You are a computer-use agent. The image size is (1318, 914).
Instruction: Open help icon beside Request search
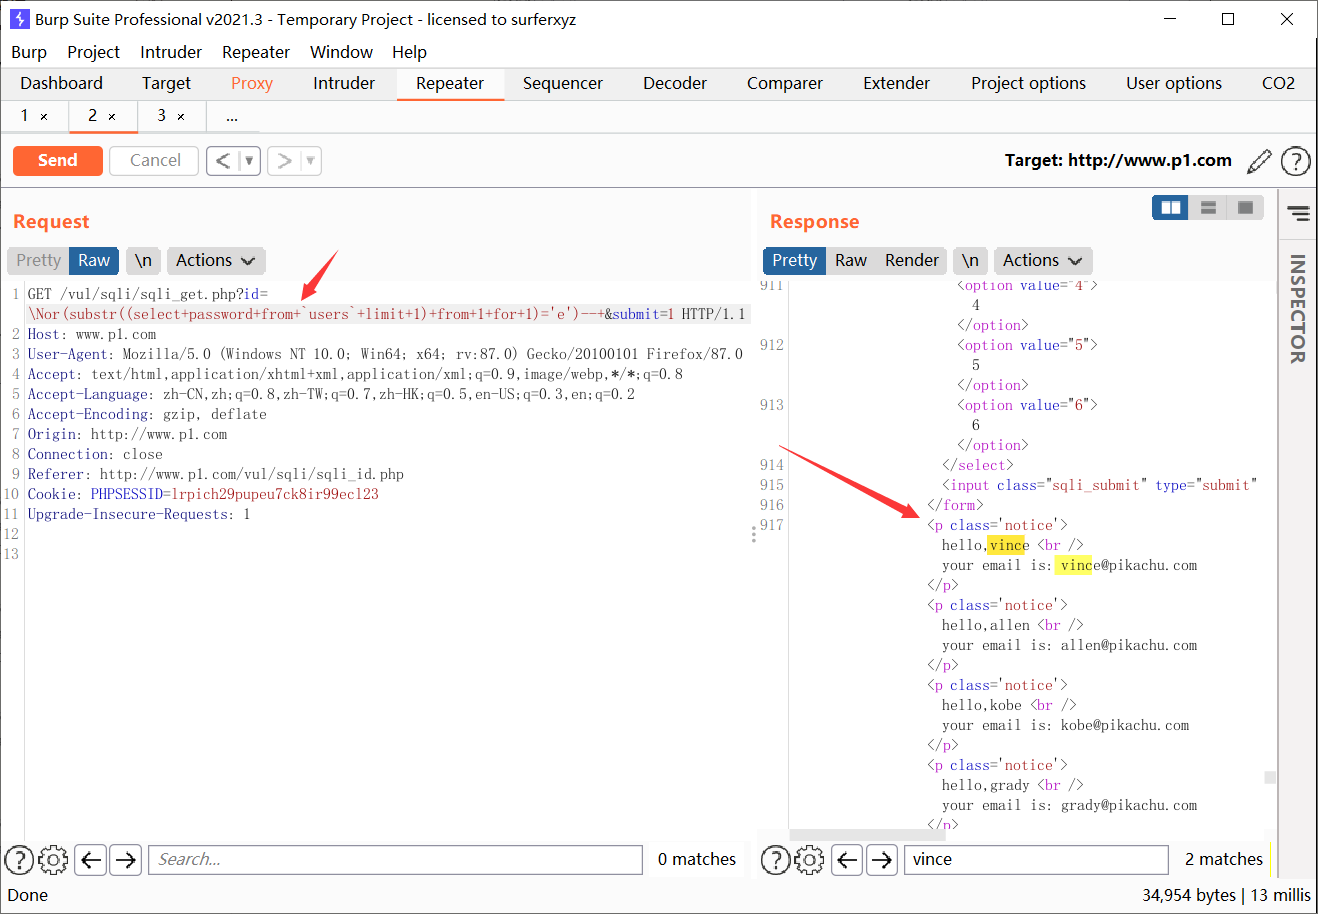tap(20, 860)
